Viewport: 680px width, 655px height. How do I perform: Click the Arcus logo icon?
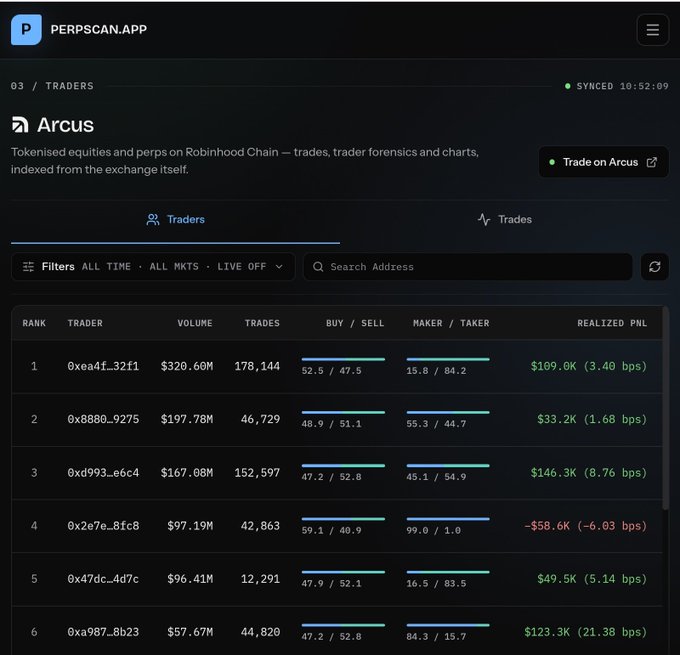[20, 125]
